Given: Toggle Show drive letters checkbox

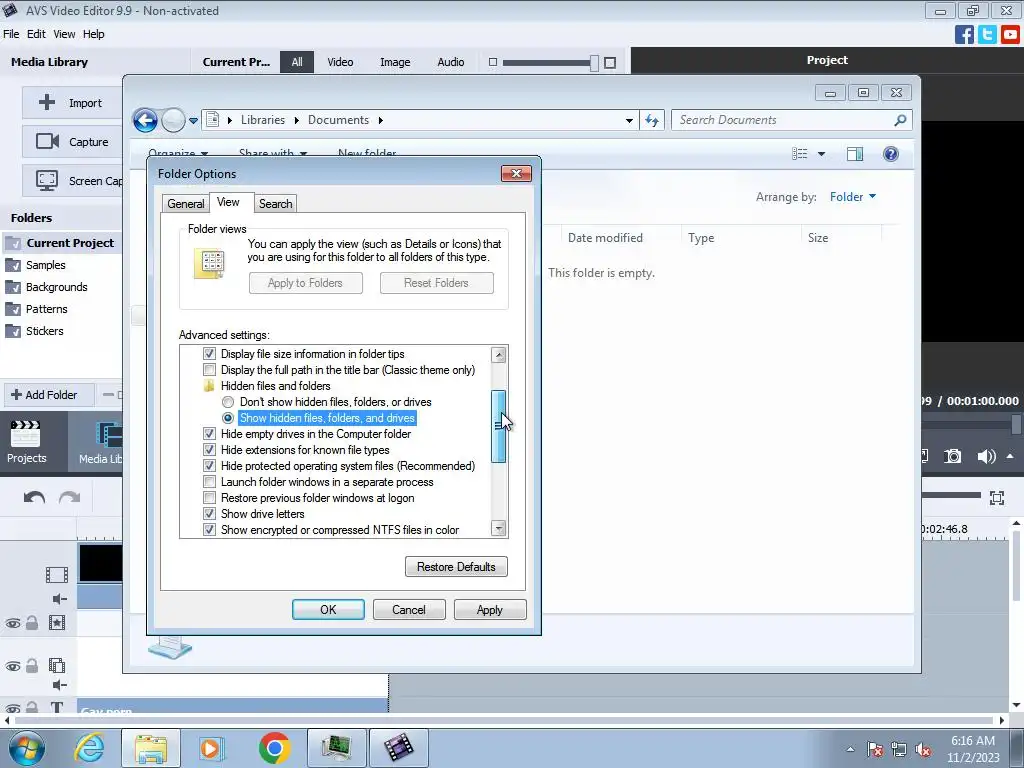Looking at the screenshot, I should click(209, 514).
